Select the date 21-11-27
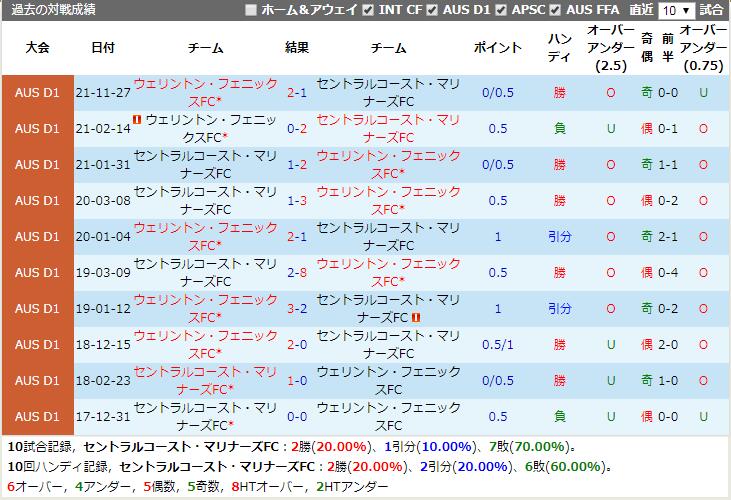Viewport: 731px width, 500px height. point(103,93)
